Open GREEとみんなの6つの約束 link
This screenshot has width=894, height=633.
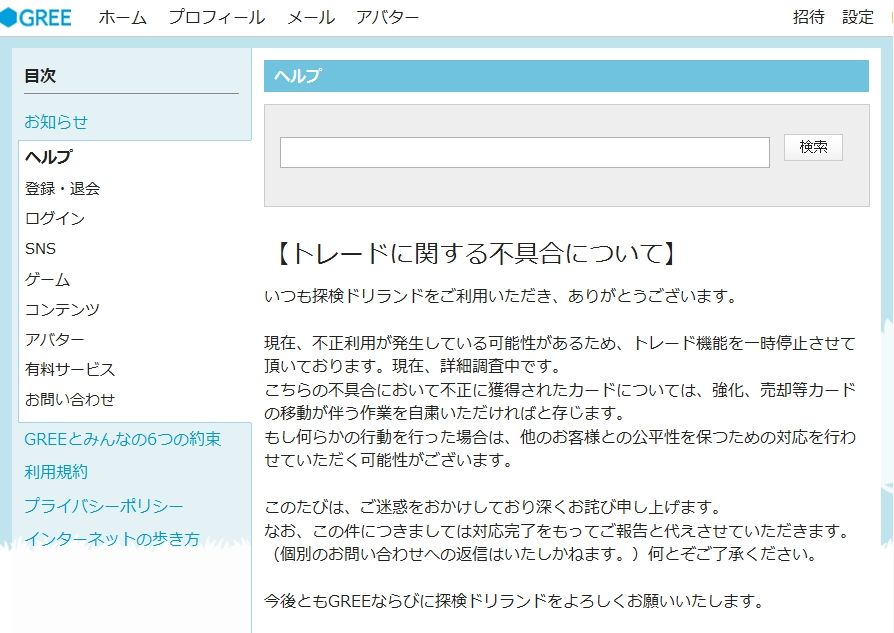click(123, 439)
